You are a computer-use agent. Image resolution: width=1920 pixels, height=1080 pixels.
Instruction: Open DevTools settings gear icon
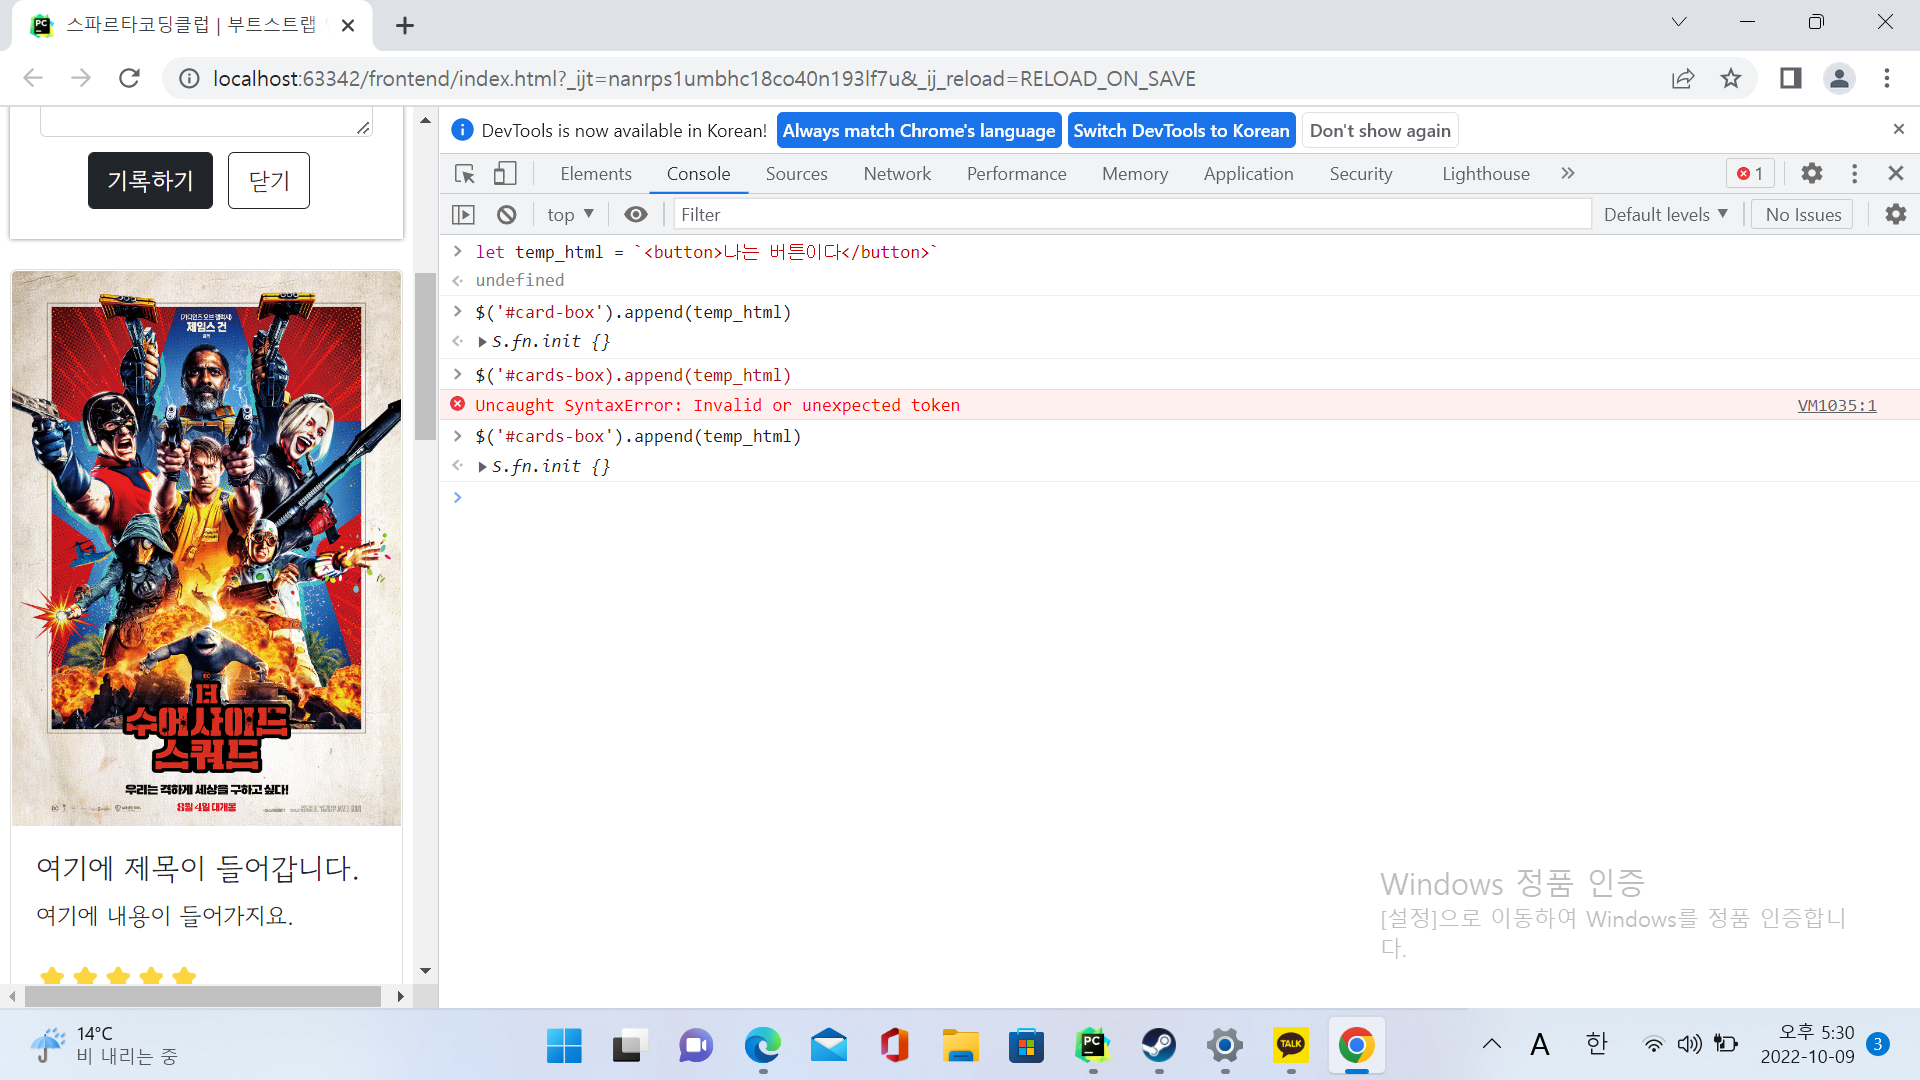[x=1812, y=174]
